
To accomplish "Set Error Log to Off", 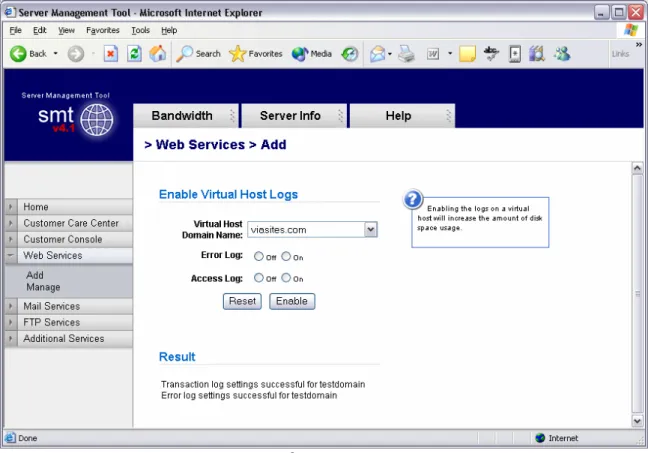I will point(259,256).
